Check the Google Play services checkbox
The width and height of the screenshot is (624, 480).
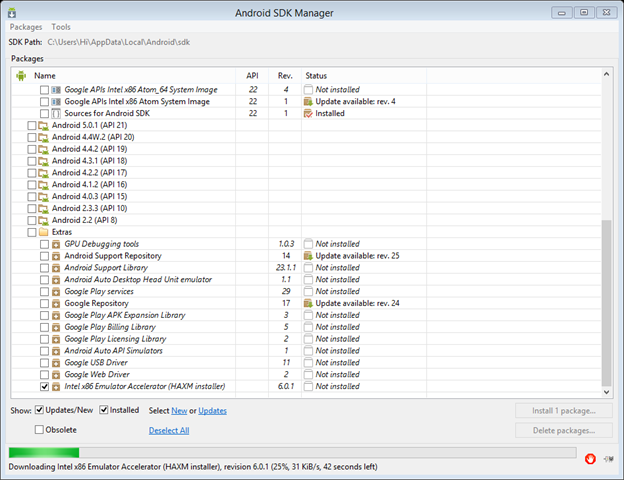click(x=43, y=291)
